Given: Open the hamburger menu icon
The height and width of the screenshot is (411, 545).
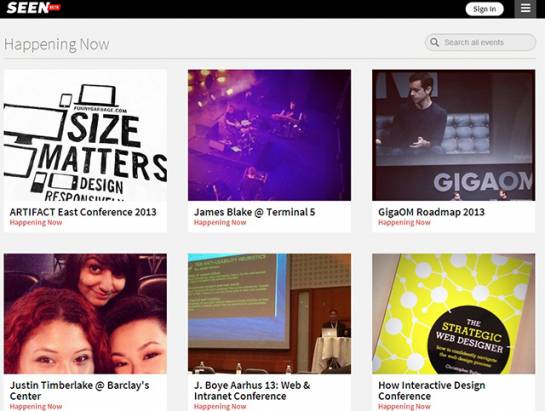Looking at the screenshot, I should coord(525,8).
